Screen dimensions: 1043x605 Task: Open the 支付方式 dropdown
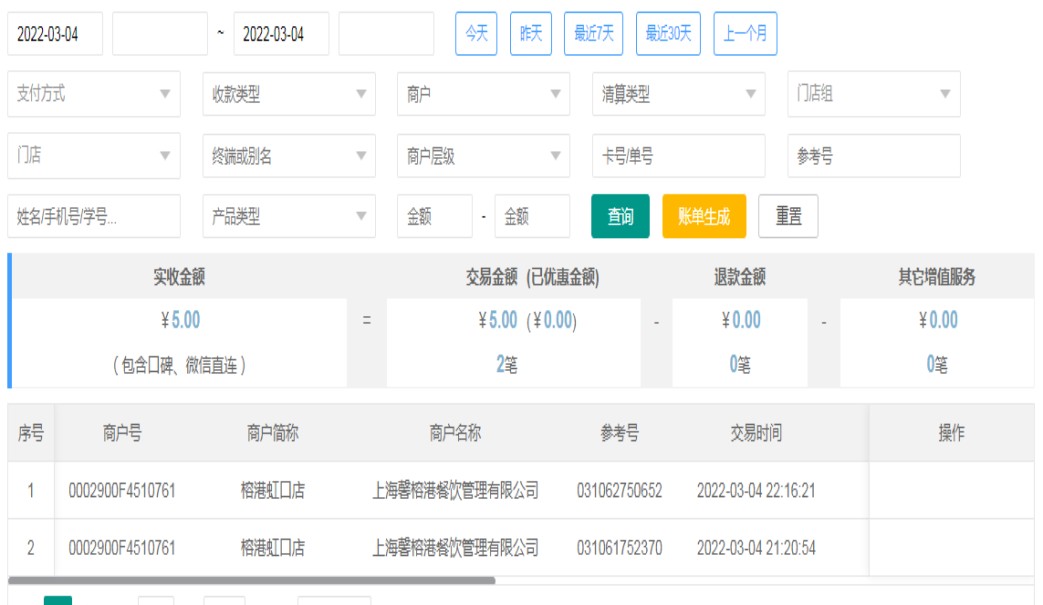(94, 94)
